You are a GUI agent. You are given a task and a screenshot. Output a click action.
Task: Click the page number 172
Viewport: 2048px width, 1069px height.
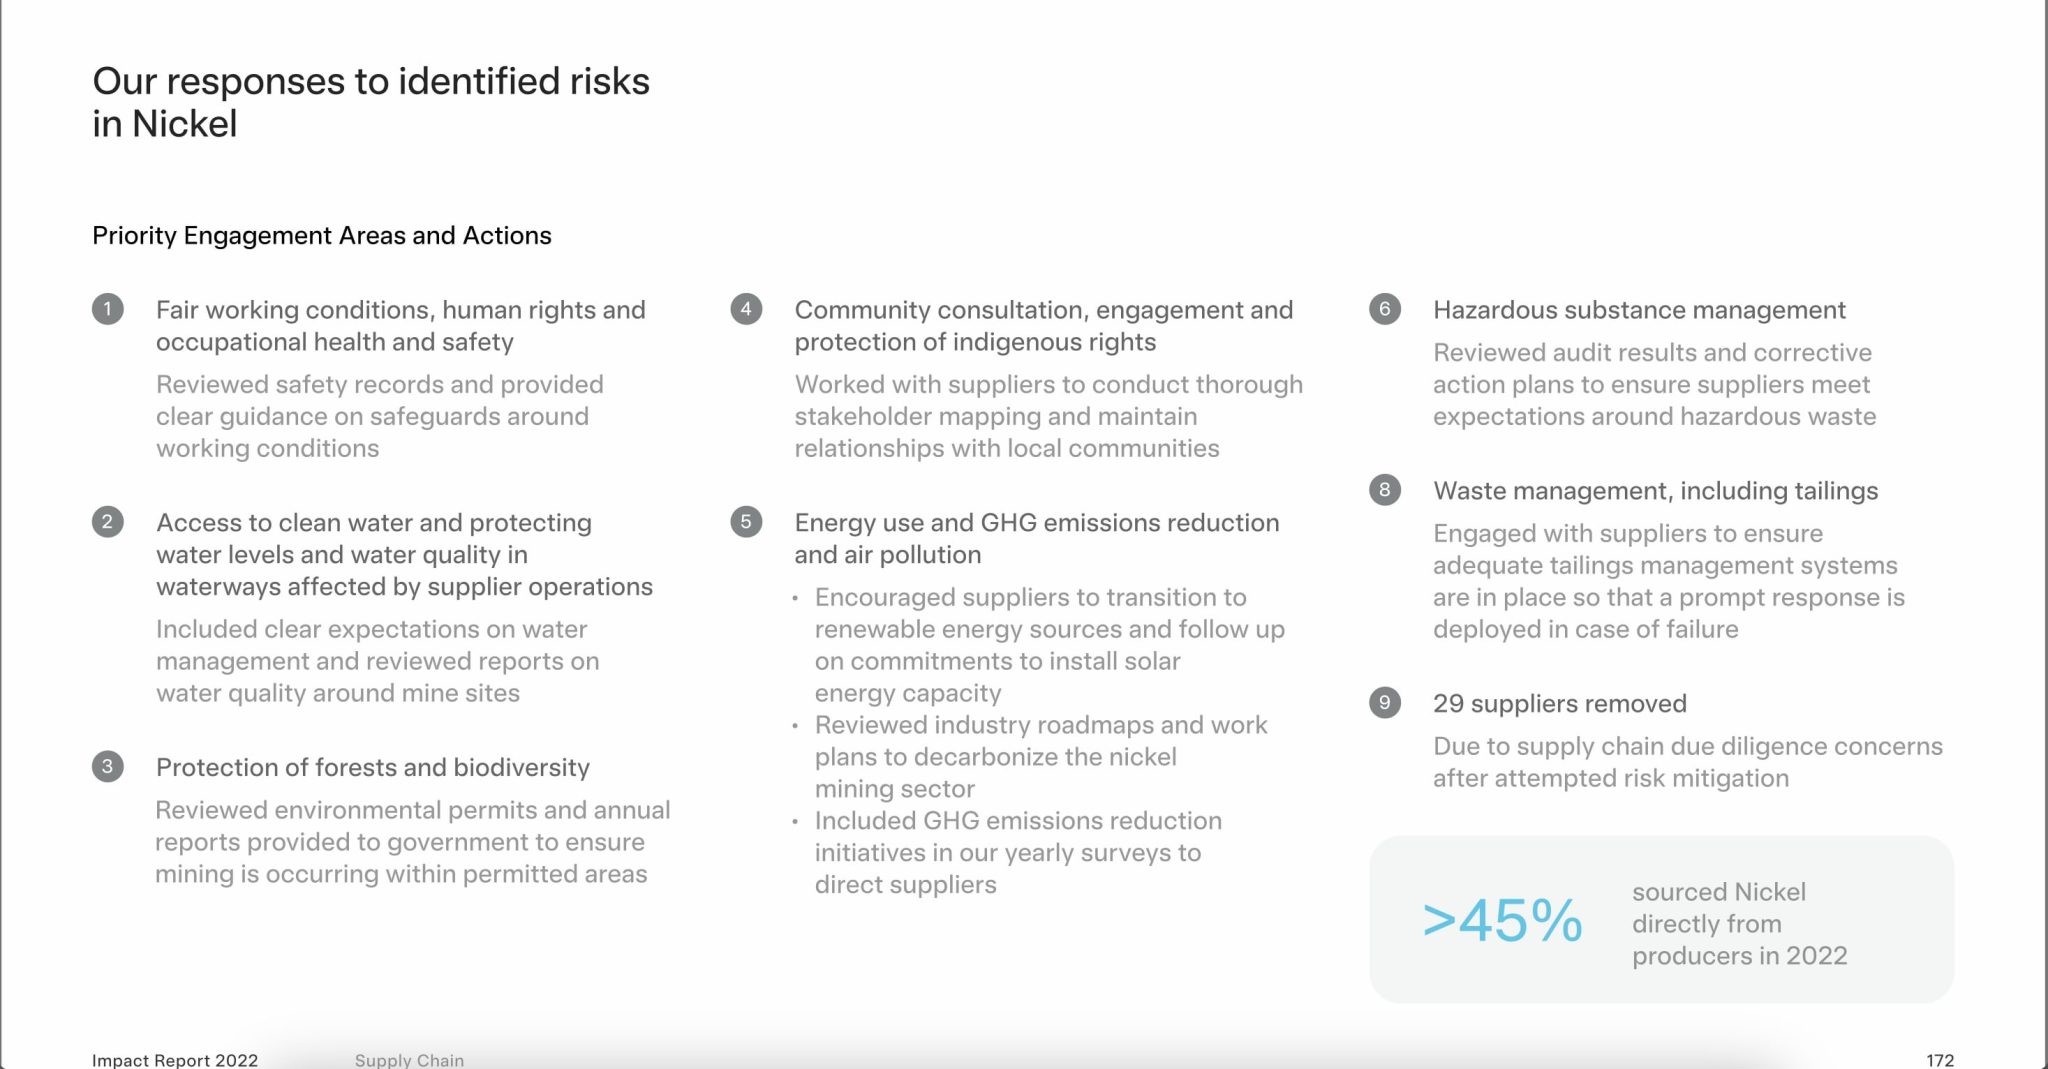[x=1940, y=1060]
